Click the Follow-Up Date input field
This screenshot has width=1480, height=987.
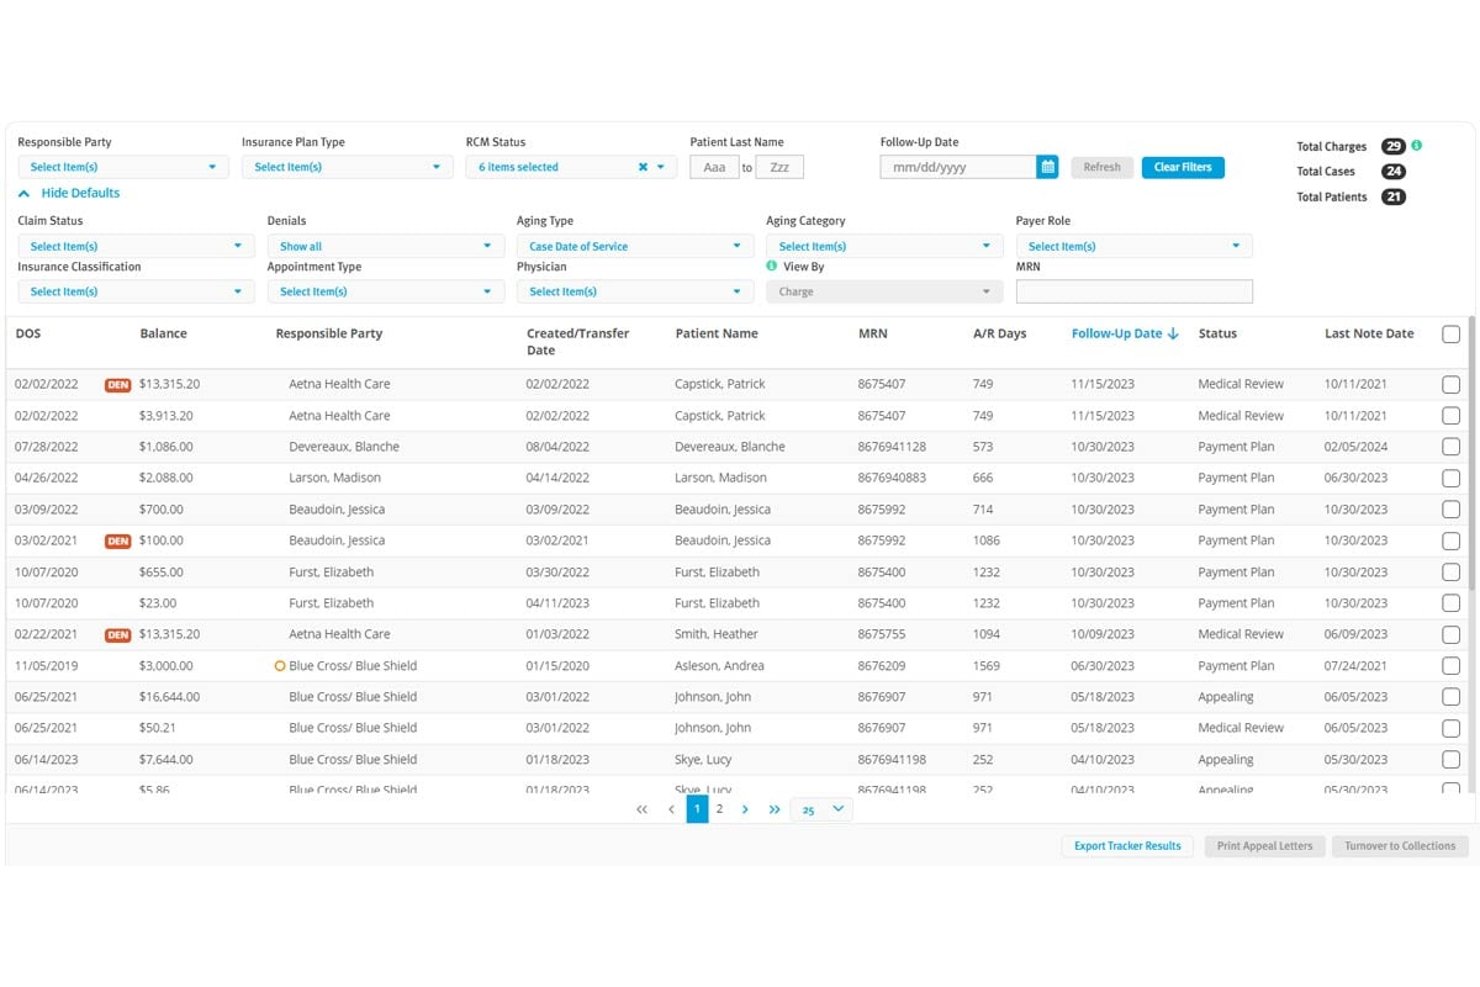coord(958,167)
